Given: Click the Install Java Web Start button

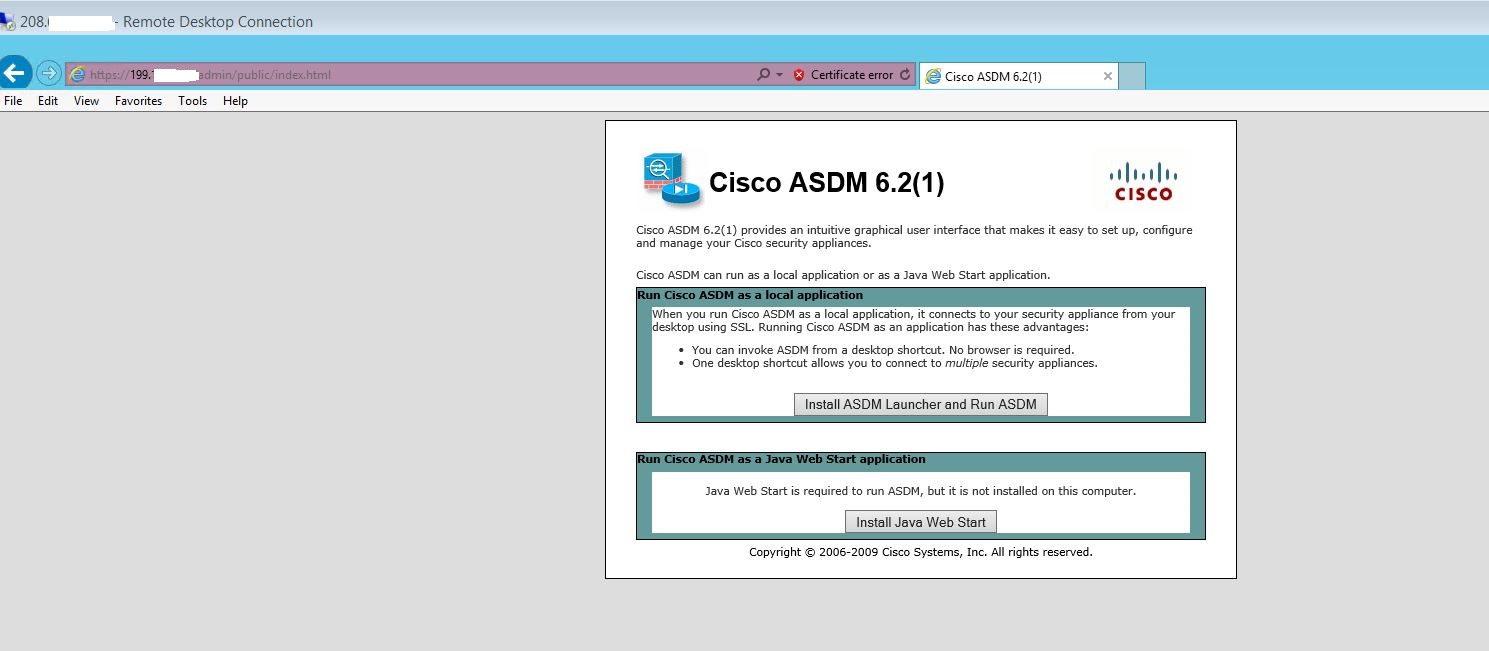Looking at the screenshot, I should (921, 522).
